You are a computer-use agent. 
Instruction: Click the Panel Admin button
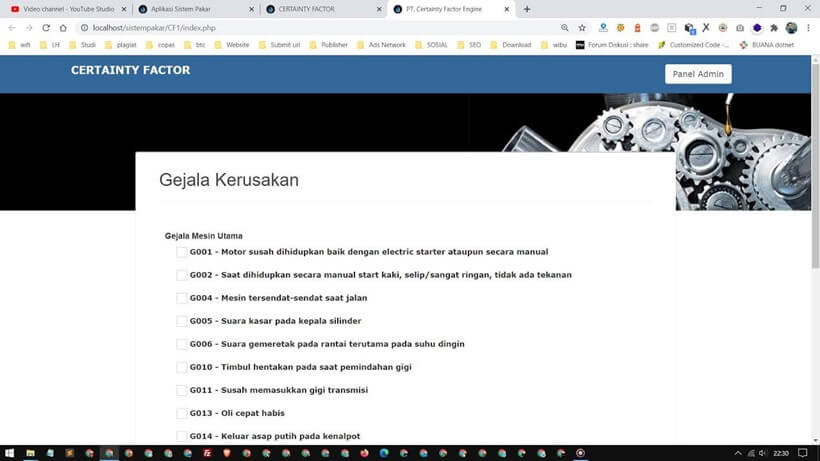click(698, 74)
